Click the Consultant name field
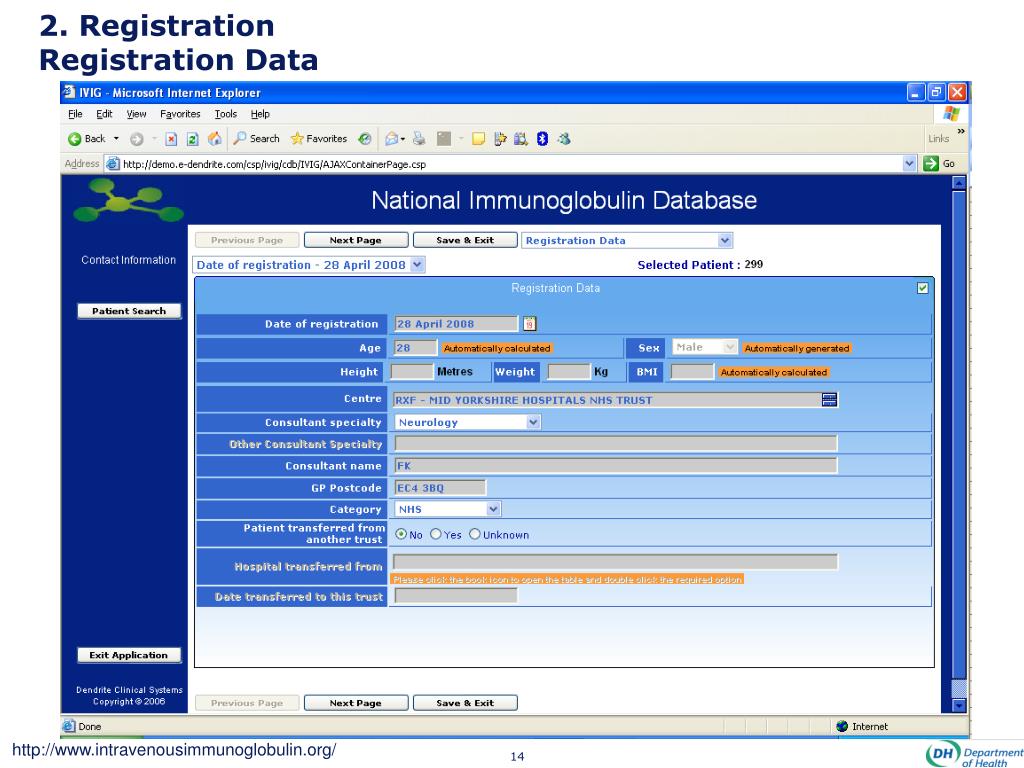 (615, 466)
